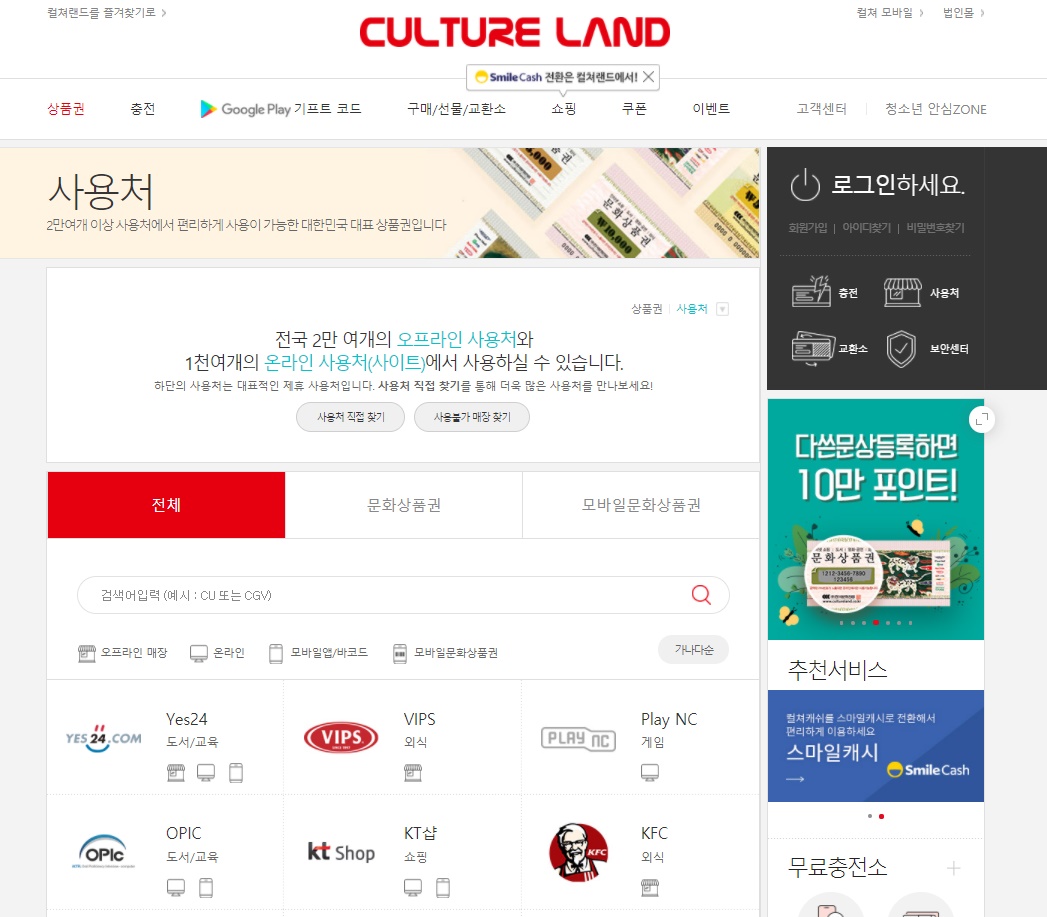
Task: Open 보안센터 shield icon
Action: tap(901, 349)
